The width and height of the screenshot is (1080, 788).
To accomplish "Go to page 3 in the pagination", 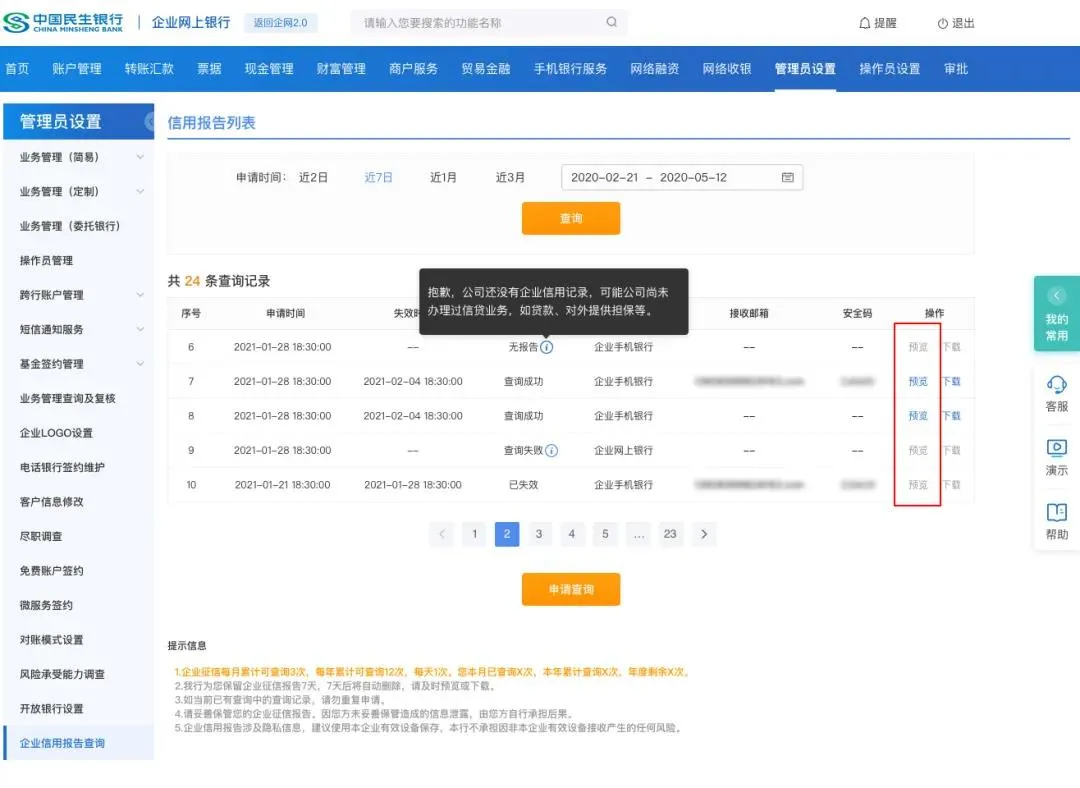I will (539, 534).
